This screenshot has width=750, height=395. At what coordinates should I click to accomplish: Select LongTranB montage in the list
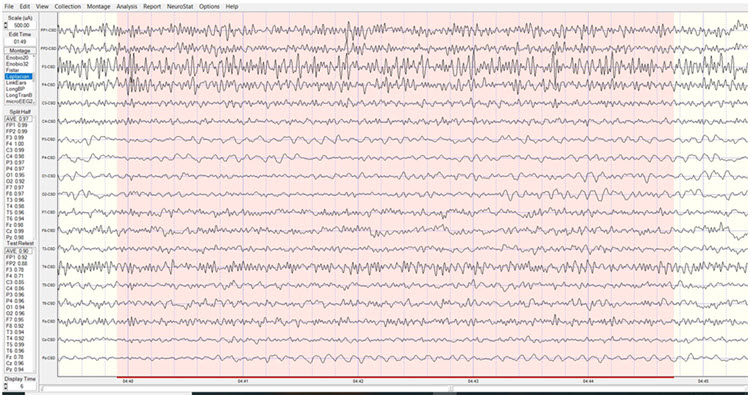pyautogui.click(x=18, y=95)
